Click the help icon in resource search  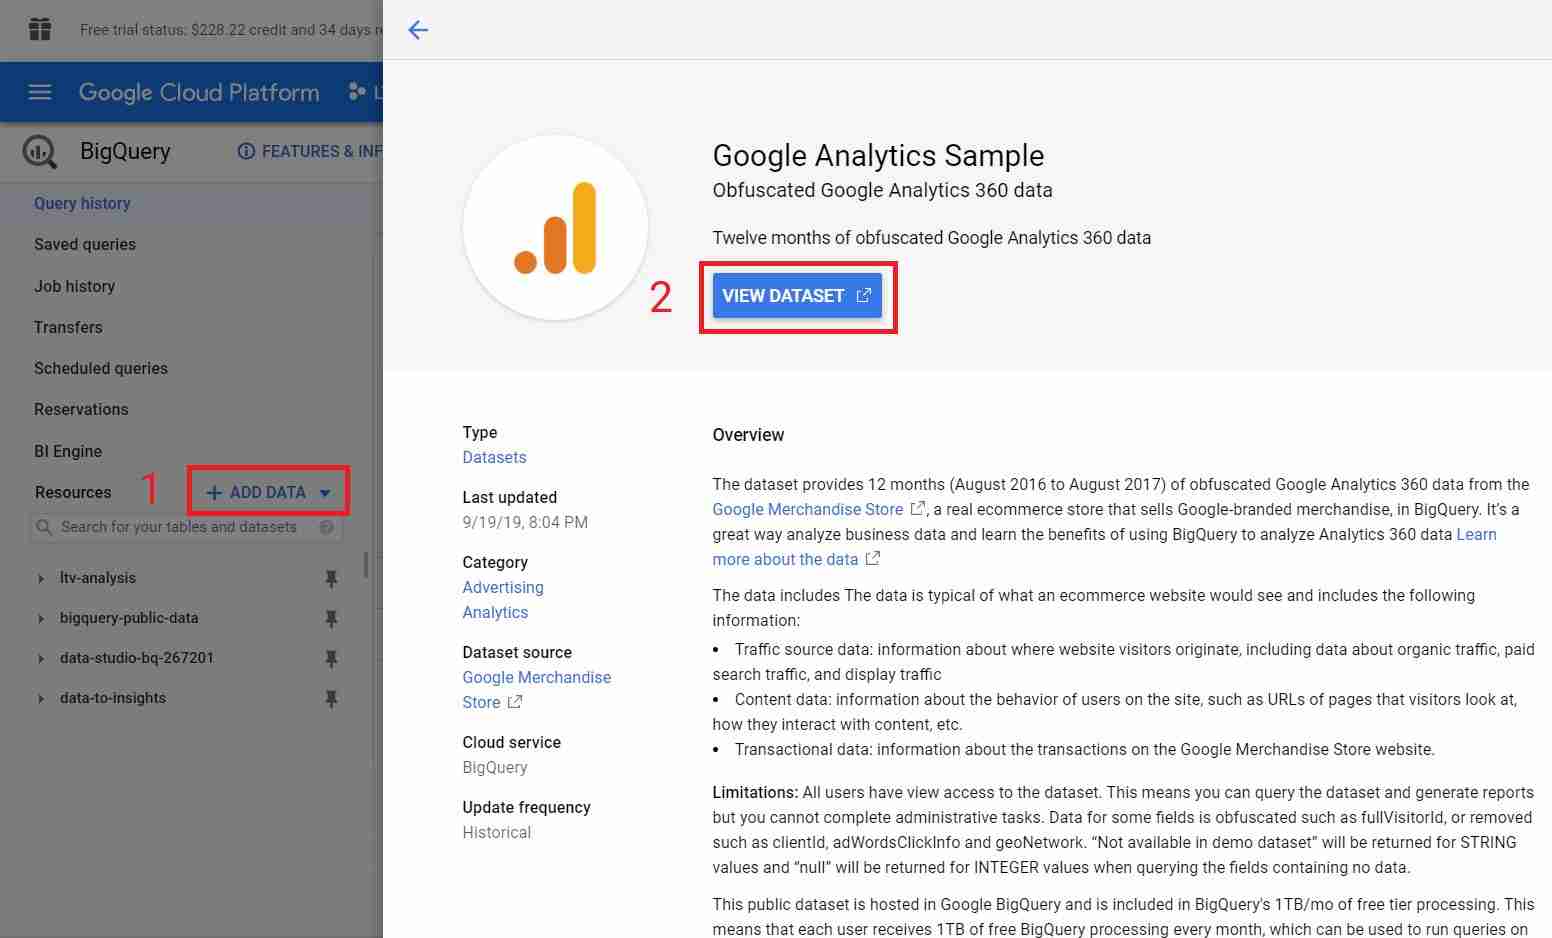(326, 527)
